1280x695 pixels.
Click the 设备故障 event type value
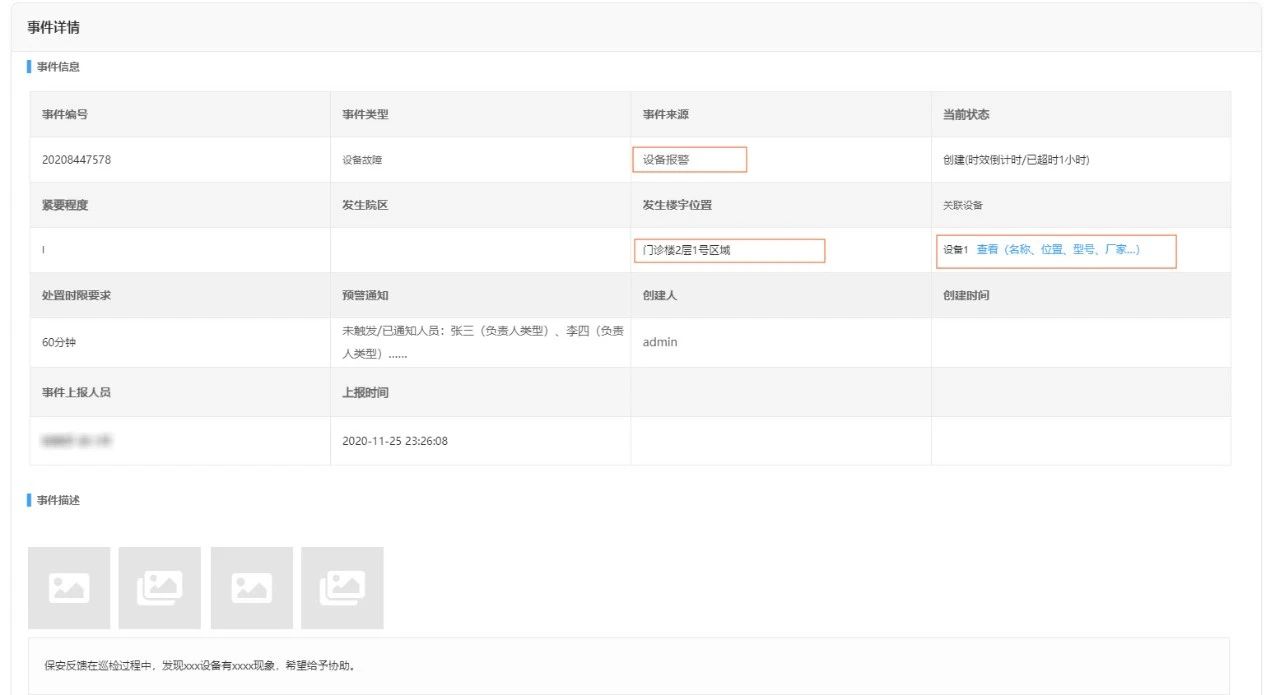pos(362,160)
